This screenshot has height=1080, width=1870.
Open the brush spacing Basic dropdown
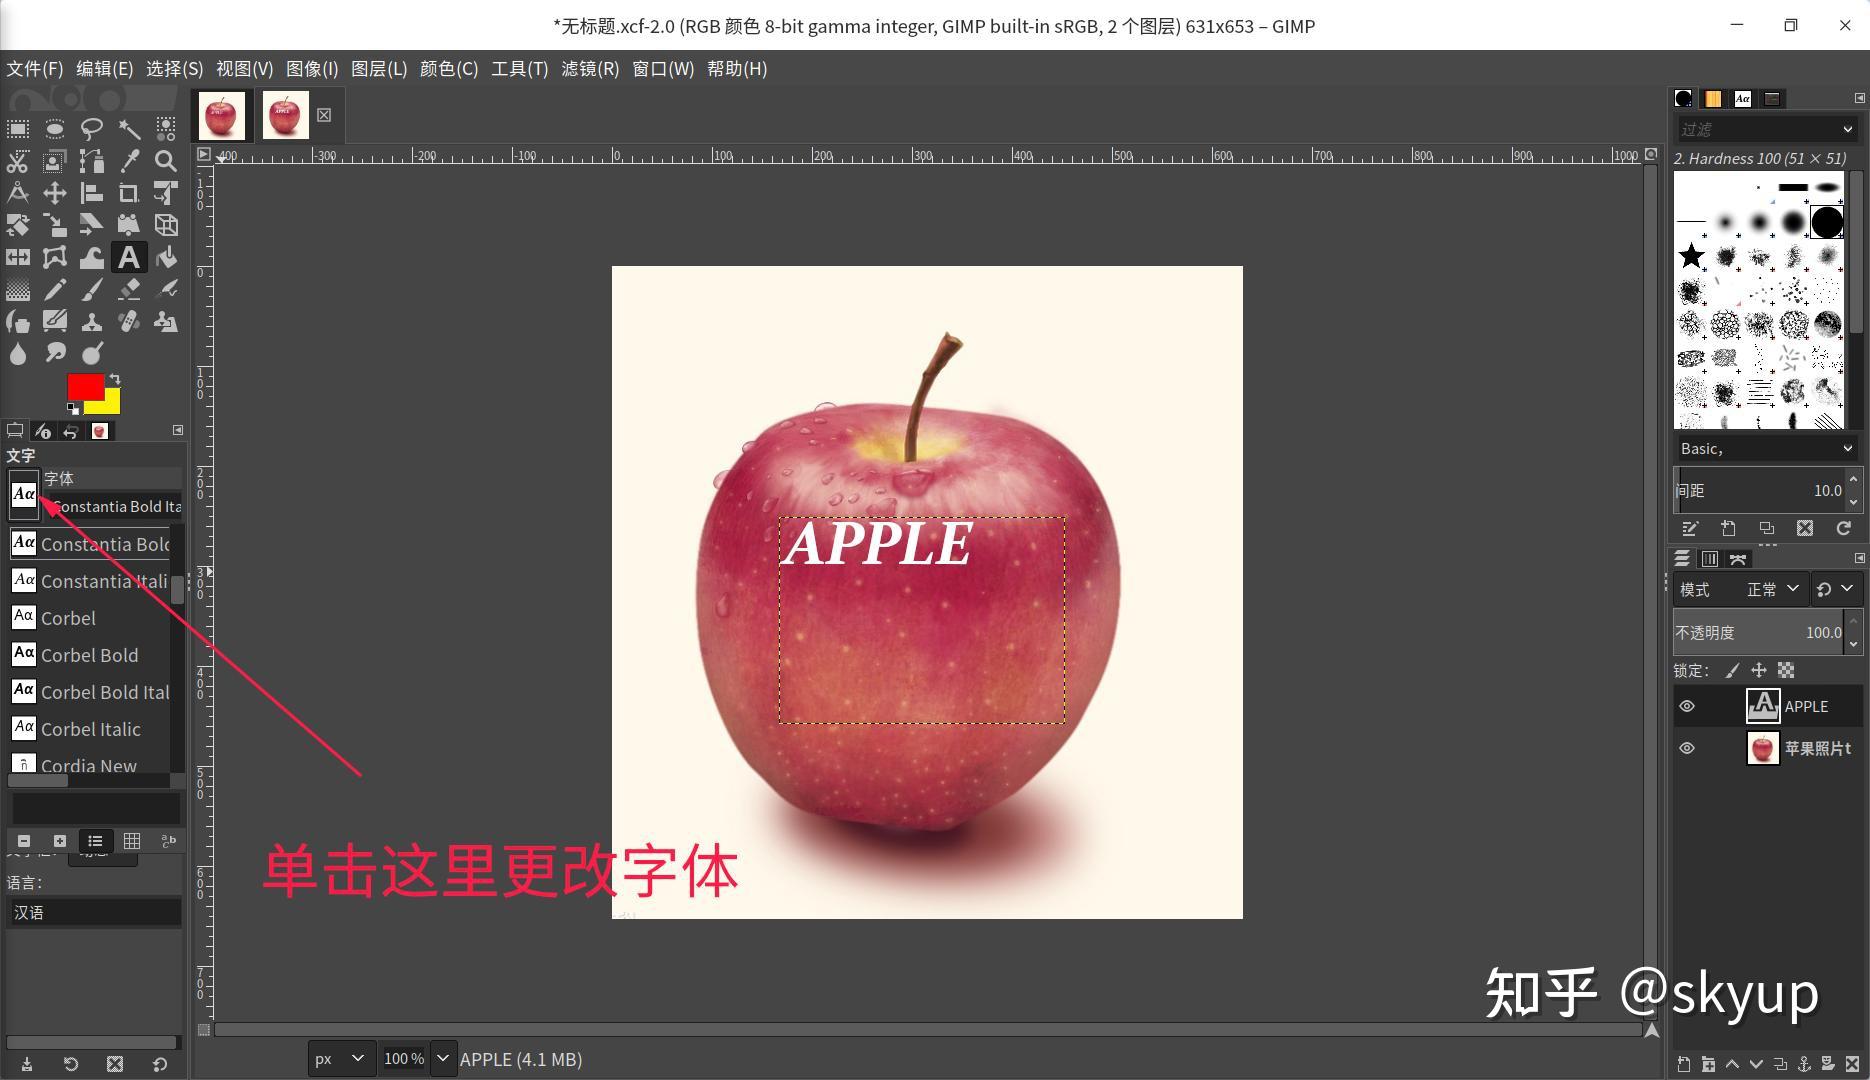coord(1765,448)
